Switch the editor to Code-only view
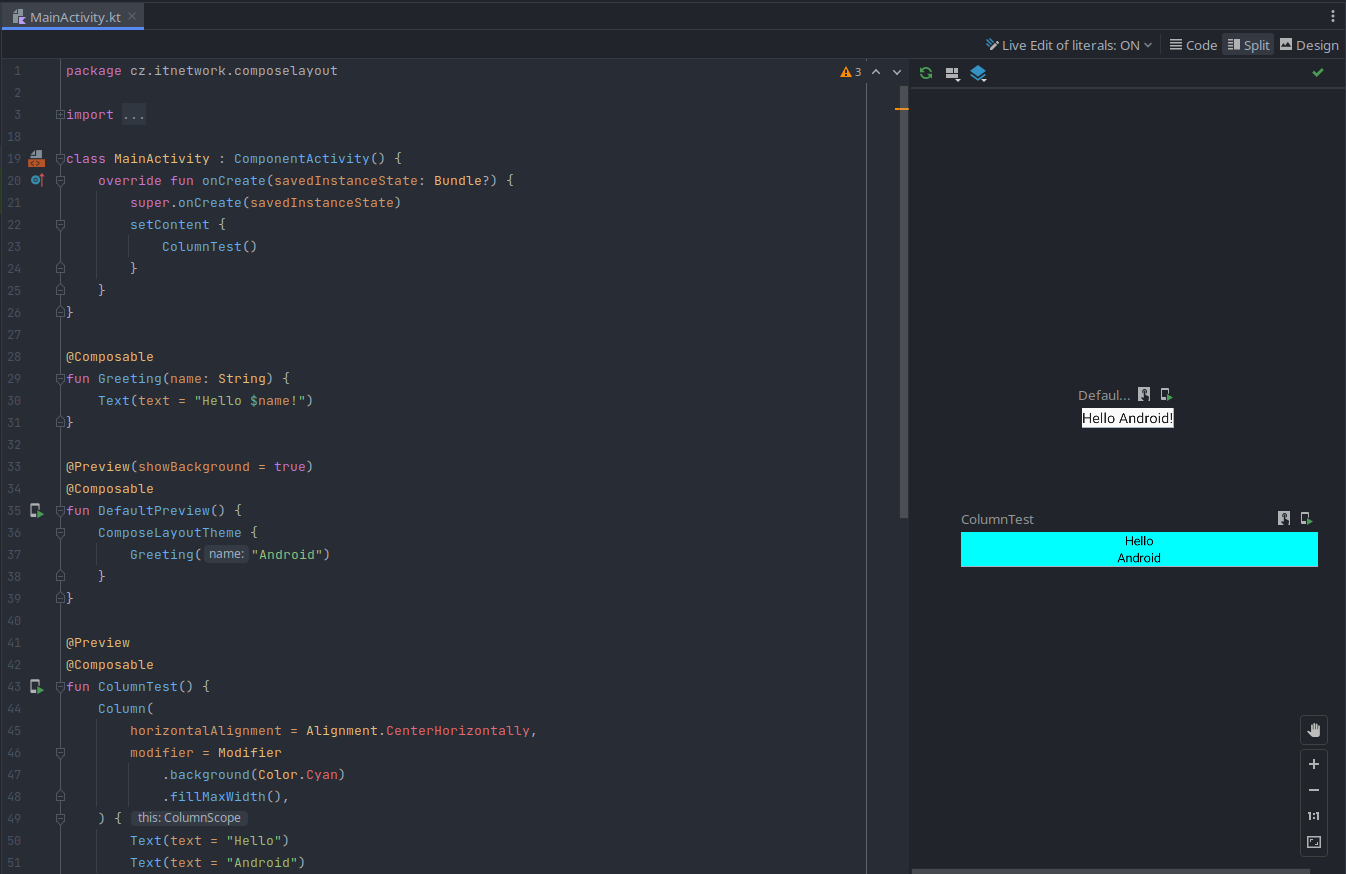 [1192, 44]
